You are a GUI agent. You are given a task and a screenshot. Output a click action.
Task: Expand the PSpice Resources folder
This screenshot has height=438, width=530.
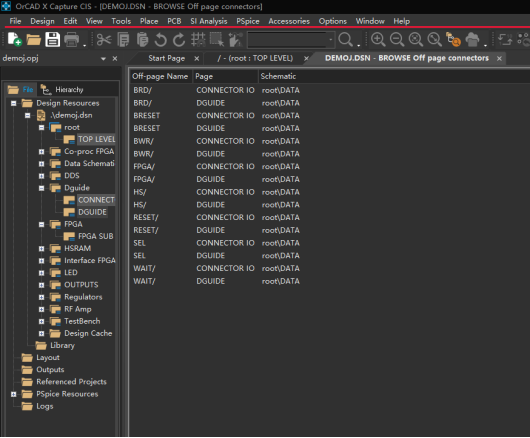click(14, 394)
